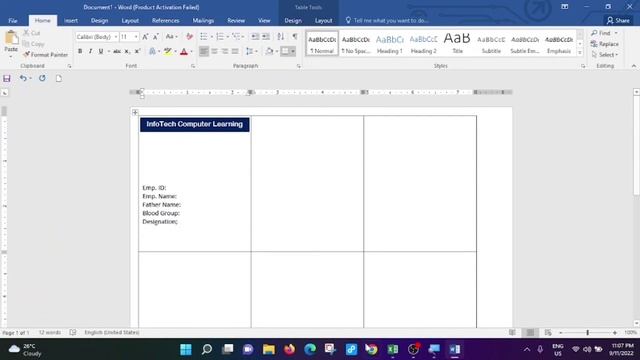Toggle Subscript formatting
This screenshot has width=640, height=360.
(127, 51)
